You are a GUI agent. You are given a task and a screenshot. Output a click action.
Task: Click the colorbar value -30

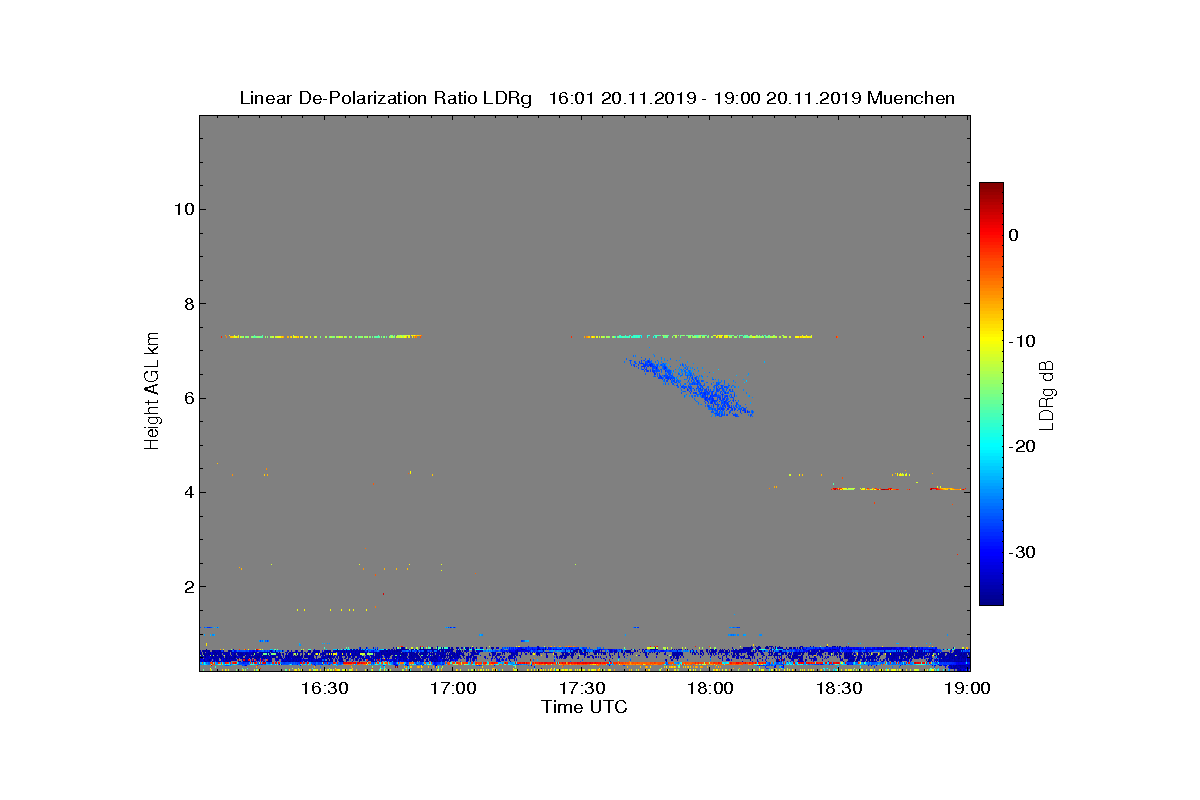pyautogui.click(x=1021, y=552)
